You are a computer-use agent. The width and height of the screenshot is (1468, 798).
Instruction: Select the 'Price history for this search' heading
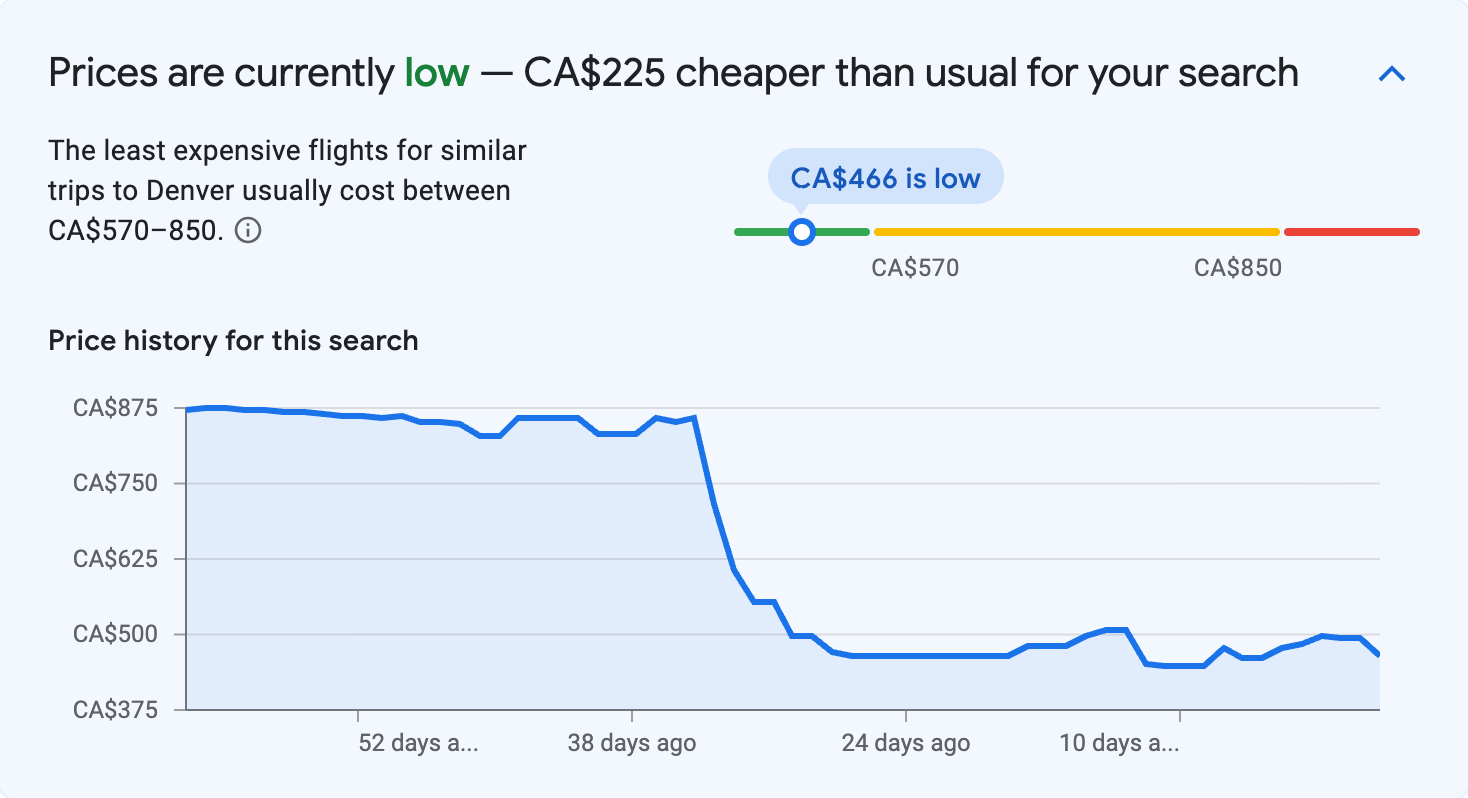(232, 340)
